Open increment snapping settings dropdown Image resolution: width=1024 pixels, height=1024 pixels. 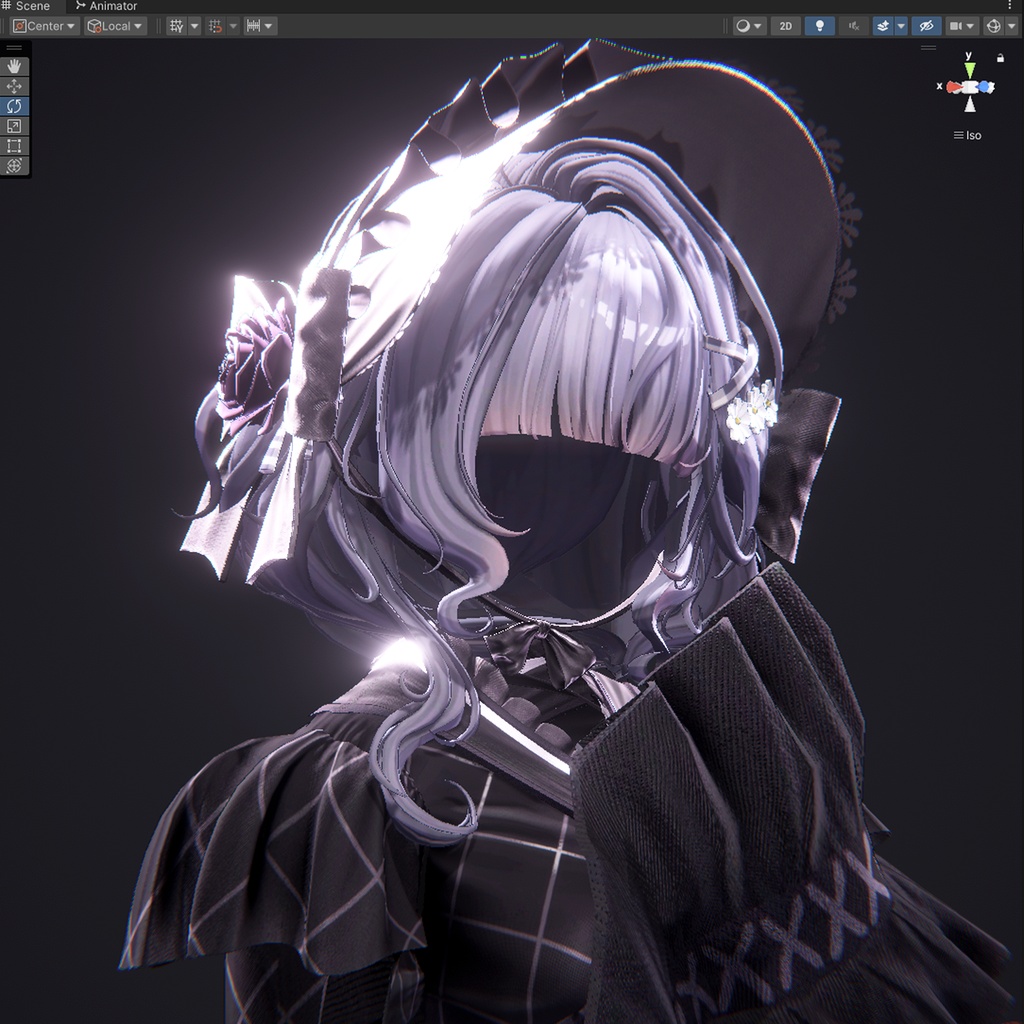pos(260,26)
